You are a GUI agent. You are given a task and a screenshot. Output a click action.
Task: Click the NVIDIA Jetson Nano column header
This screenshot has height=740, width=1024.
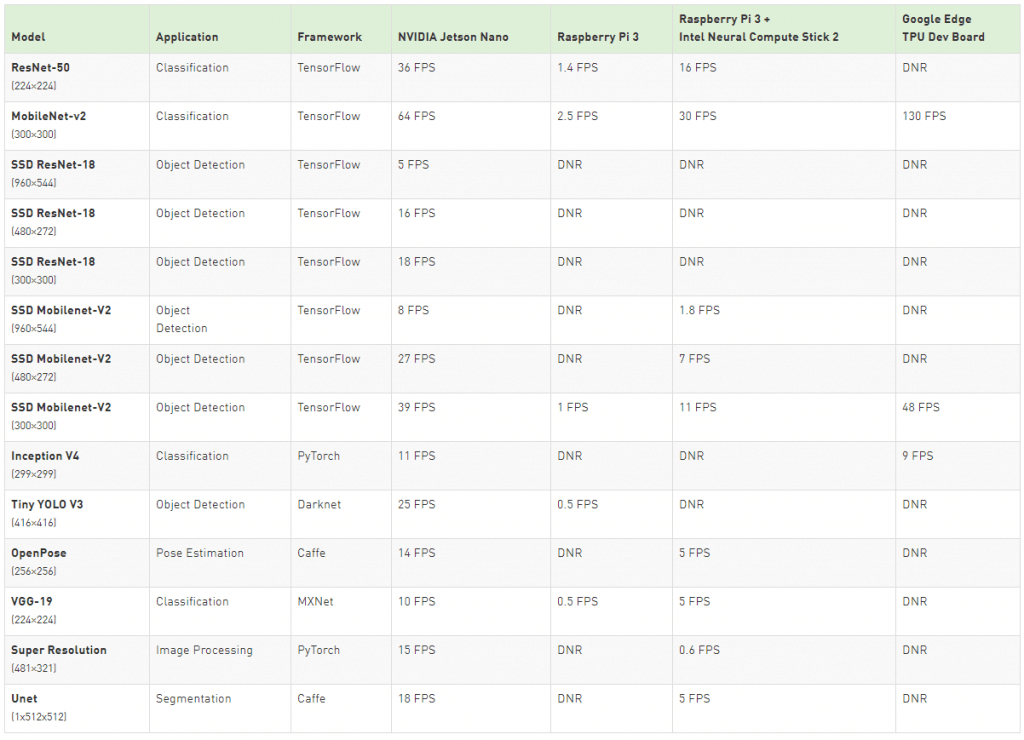(x=453, y=37)
